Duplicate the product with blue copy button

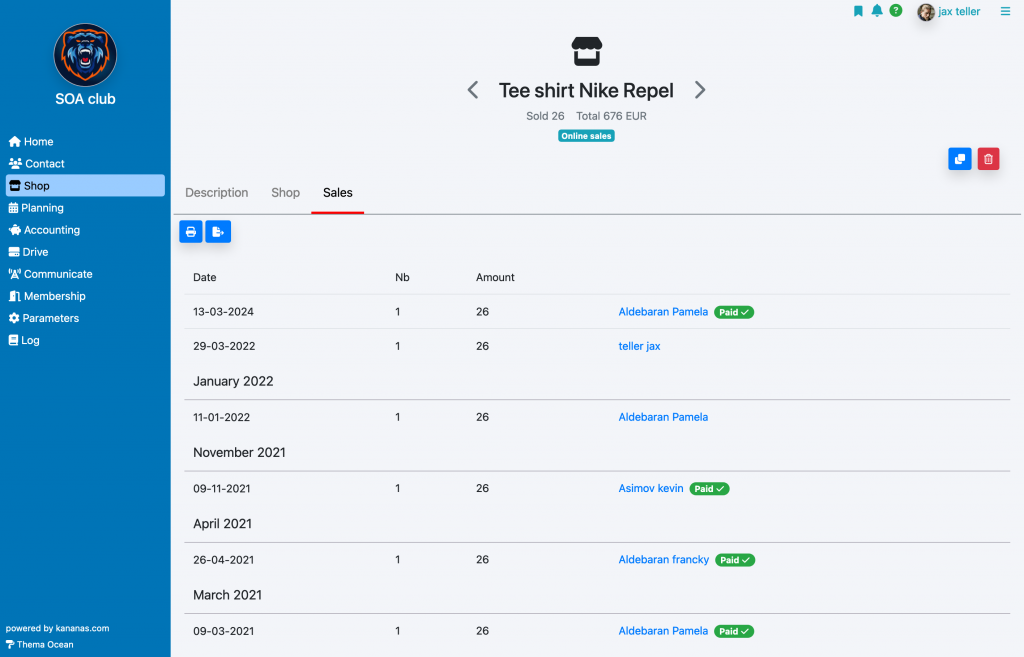pyautogui.click(x=959, y=159)
